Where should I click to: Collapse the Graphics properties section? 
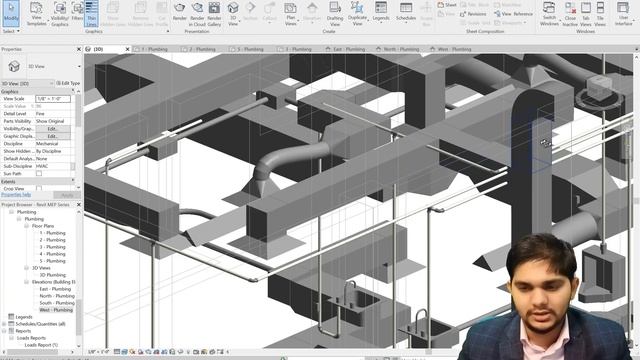coord(73,91)
